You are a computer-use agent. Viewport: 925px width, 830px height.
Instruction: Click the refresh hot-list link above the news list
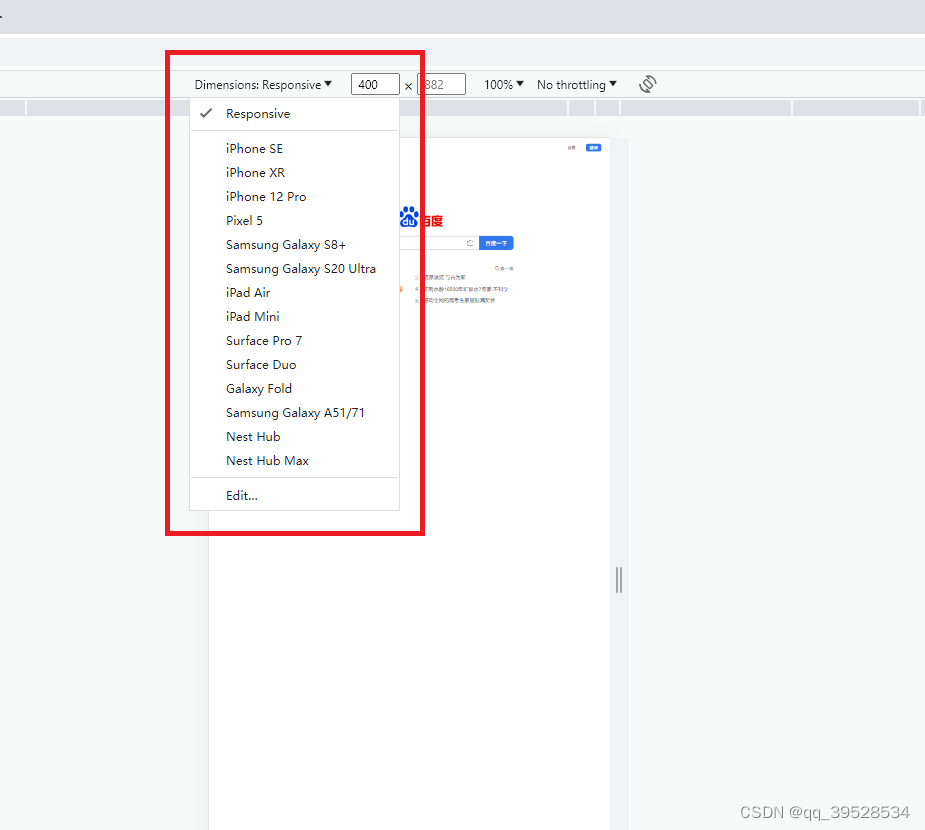[x=504, y=268]
